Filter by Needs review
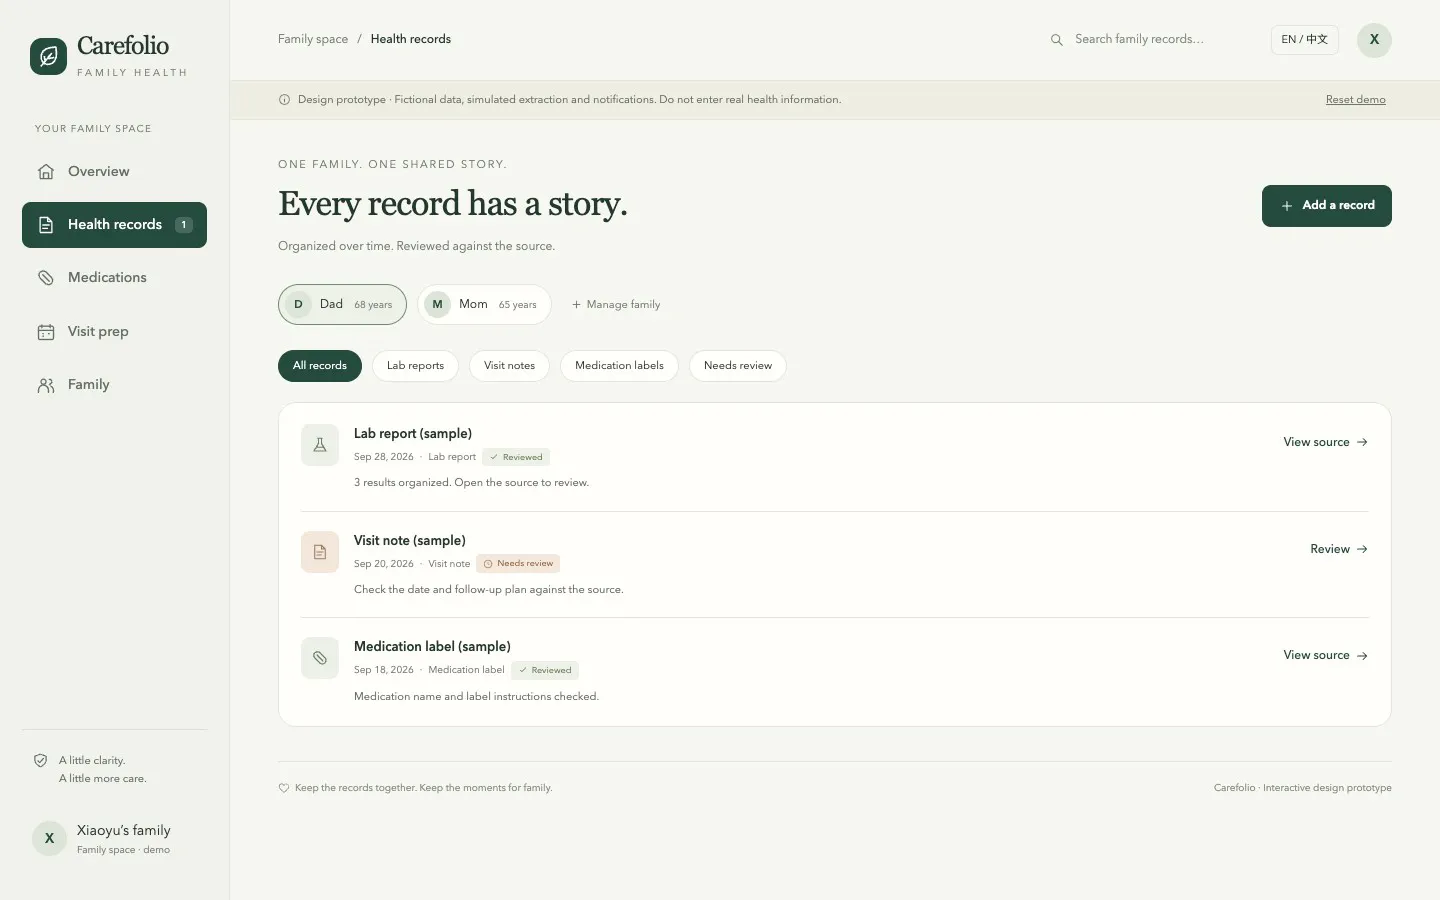1440x900 pixels. 738,366
